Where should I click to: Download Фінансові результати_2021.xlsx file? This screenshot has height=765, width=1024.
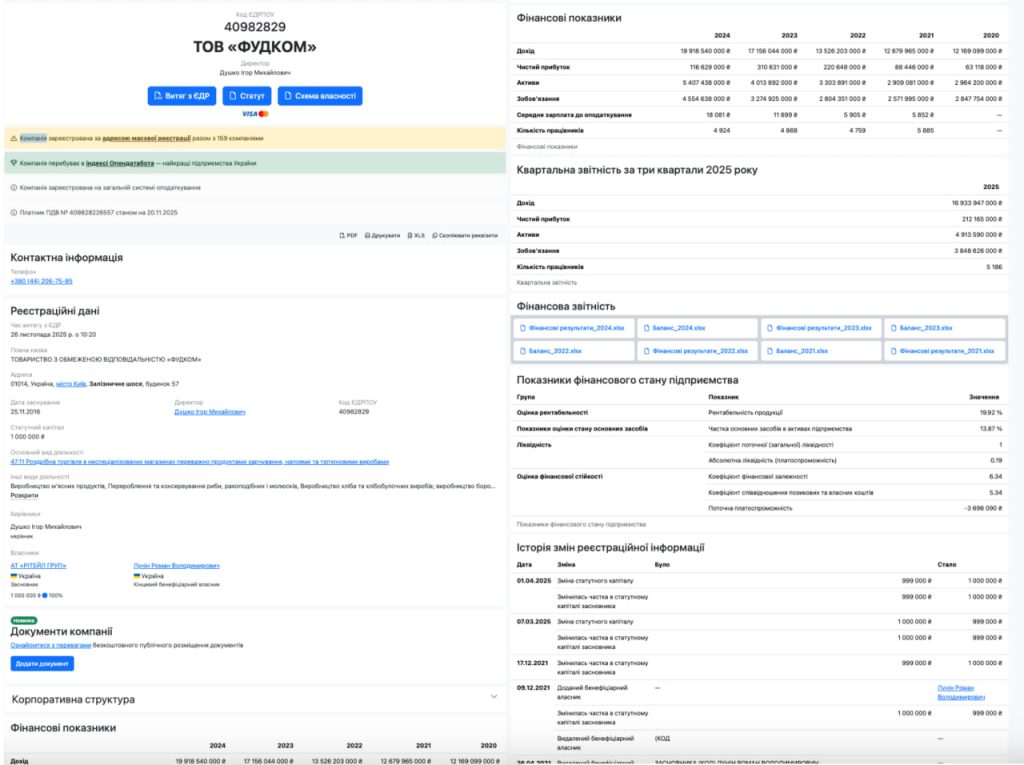(x=945, y=351)
